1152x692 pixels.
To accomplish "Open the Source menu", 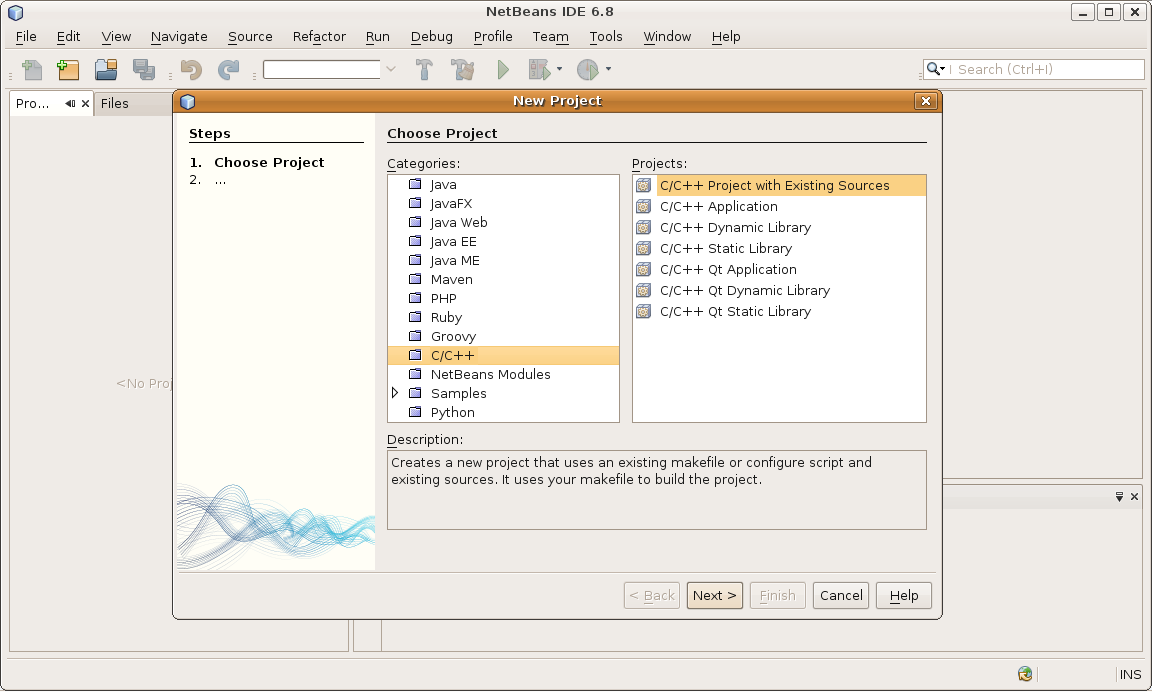I will coord(250,37).
